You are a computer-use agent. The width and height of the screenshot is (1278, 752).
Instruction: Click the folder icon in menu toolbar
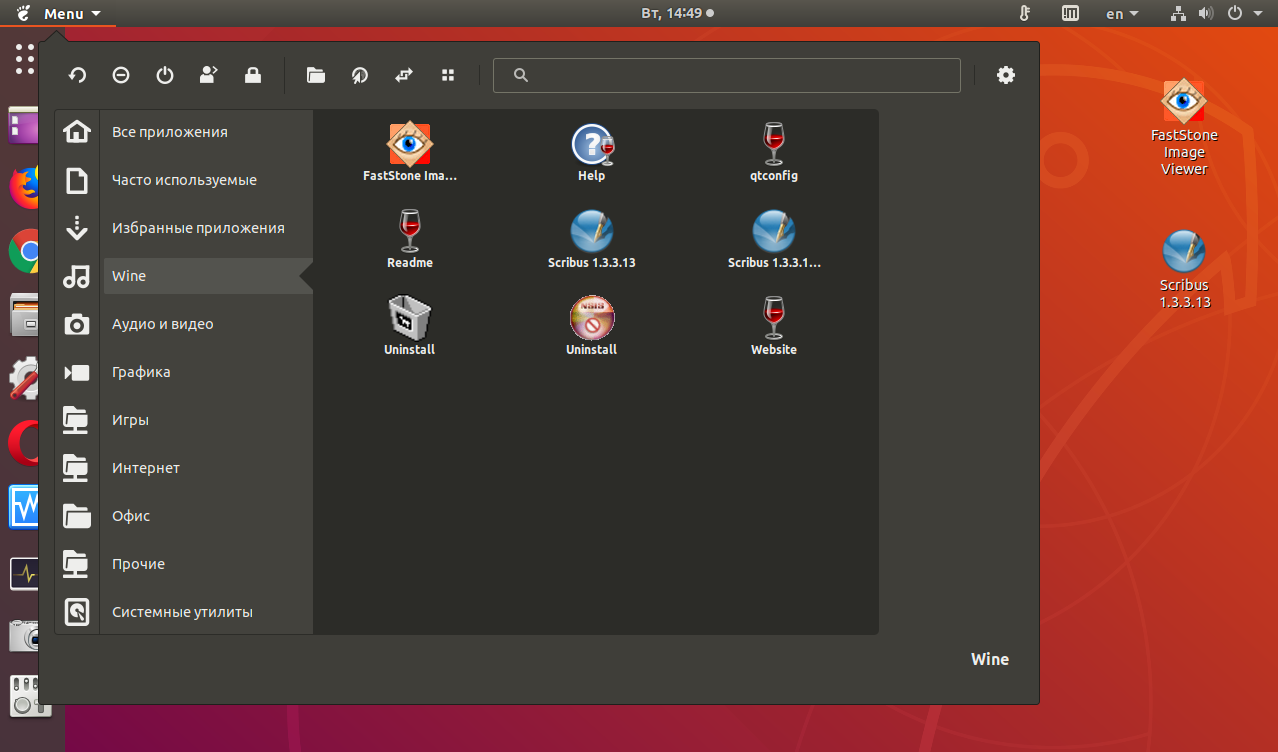click(316, 75)
